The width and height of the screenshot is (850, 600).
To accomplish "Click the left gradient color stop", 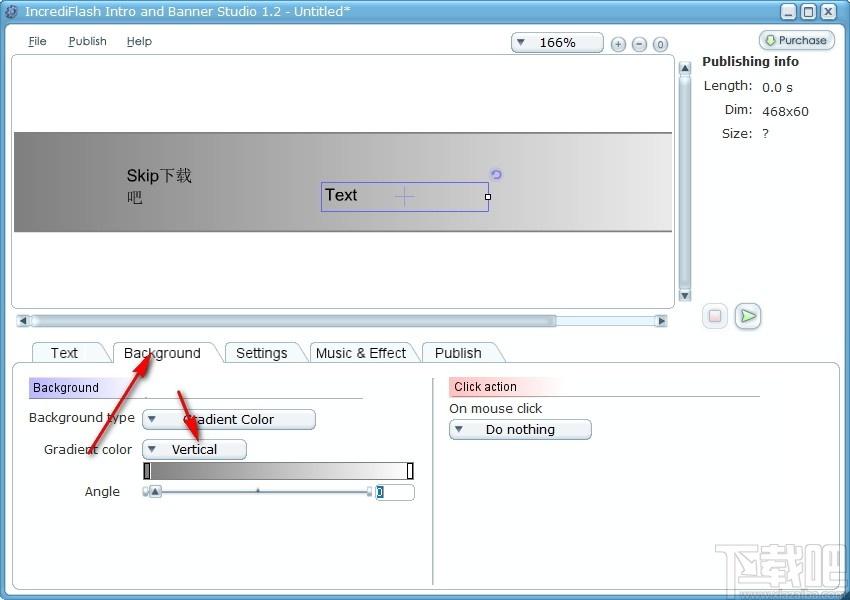I will (x=147, y=471).
